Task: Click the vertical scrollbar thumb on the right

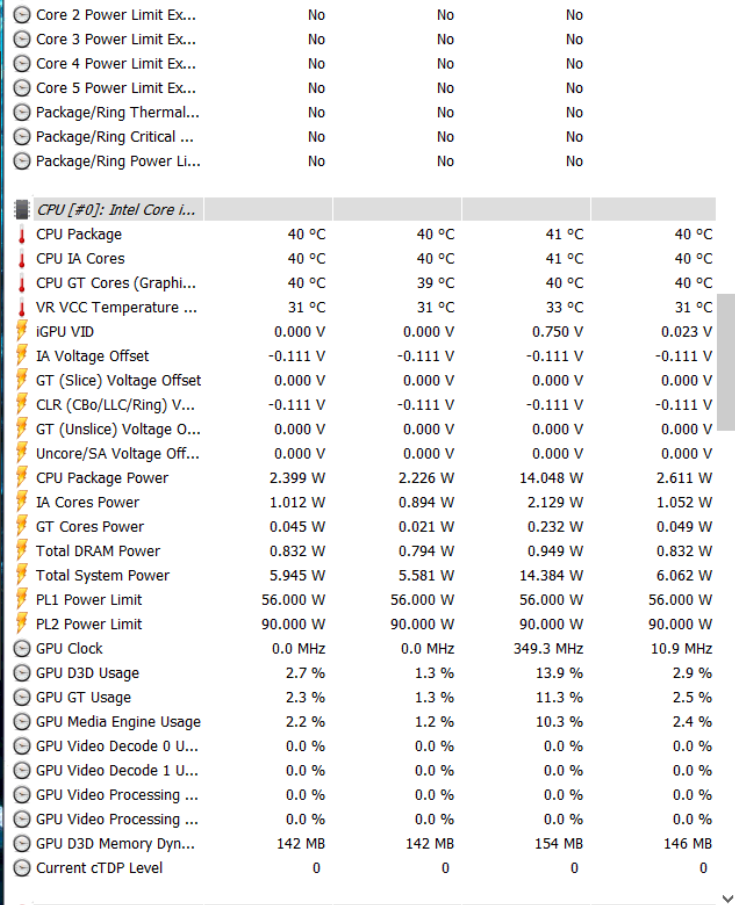Action: (x=725, y=362)
